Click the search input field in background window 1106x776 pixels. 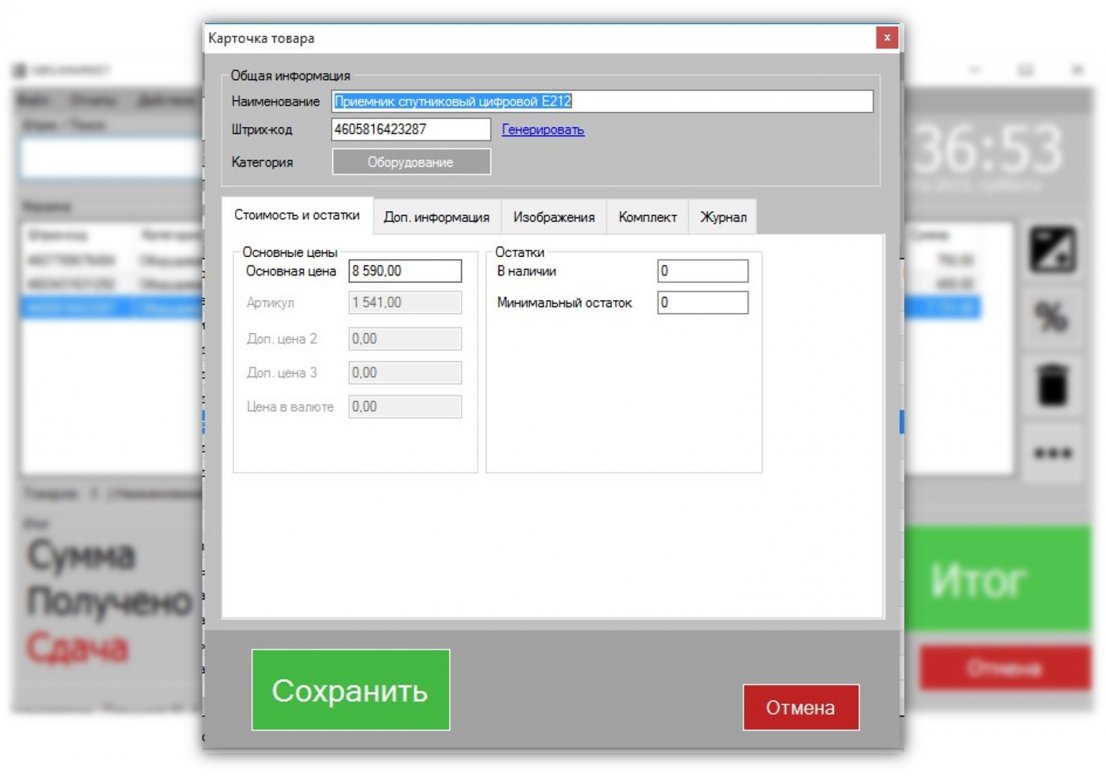[113, 157]
